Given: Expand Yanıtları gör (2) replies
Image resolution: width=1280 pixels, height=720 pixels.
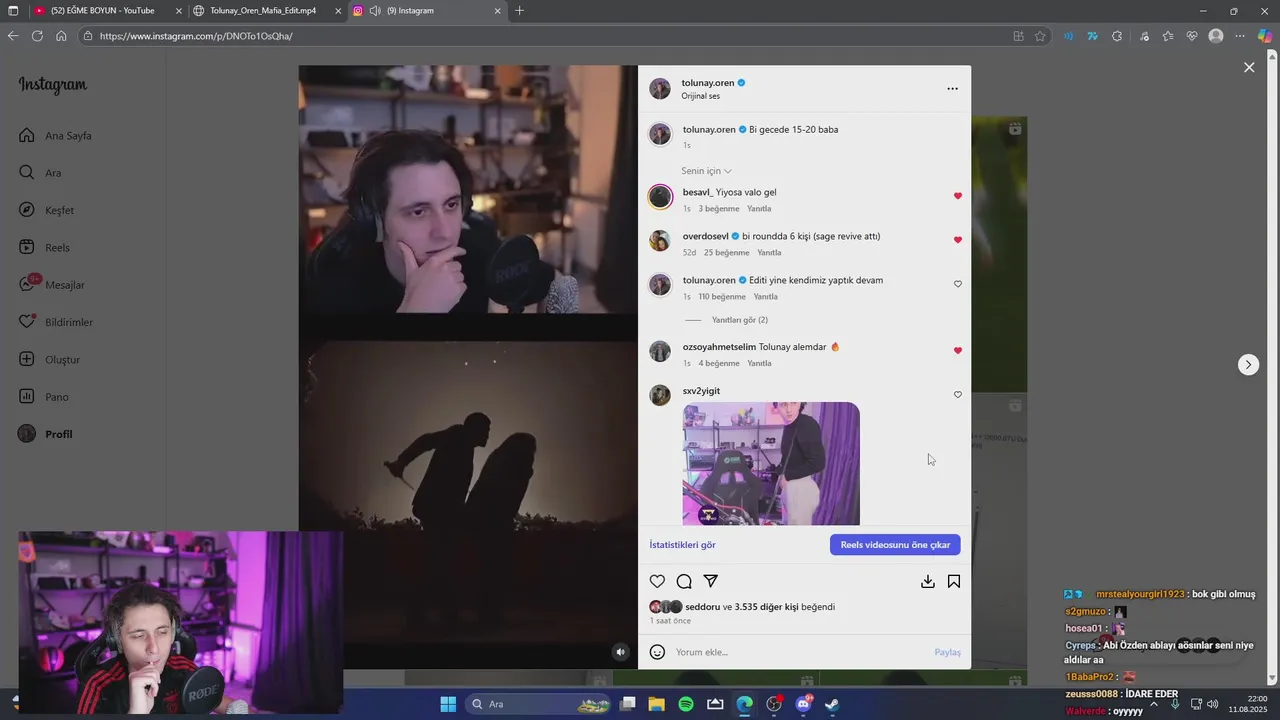Looking at the screenshot, I should [739, 320].
